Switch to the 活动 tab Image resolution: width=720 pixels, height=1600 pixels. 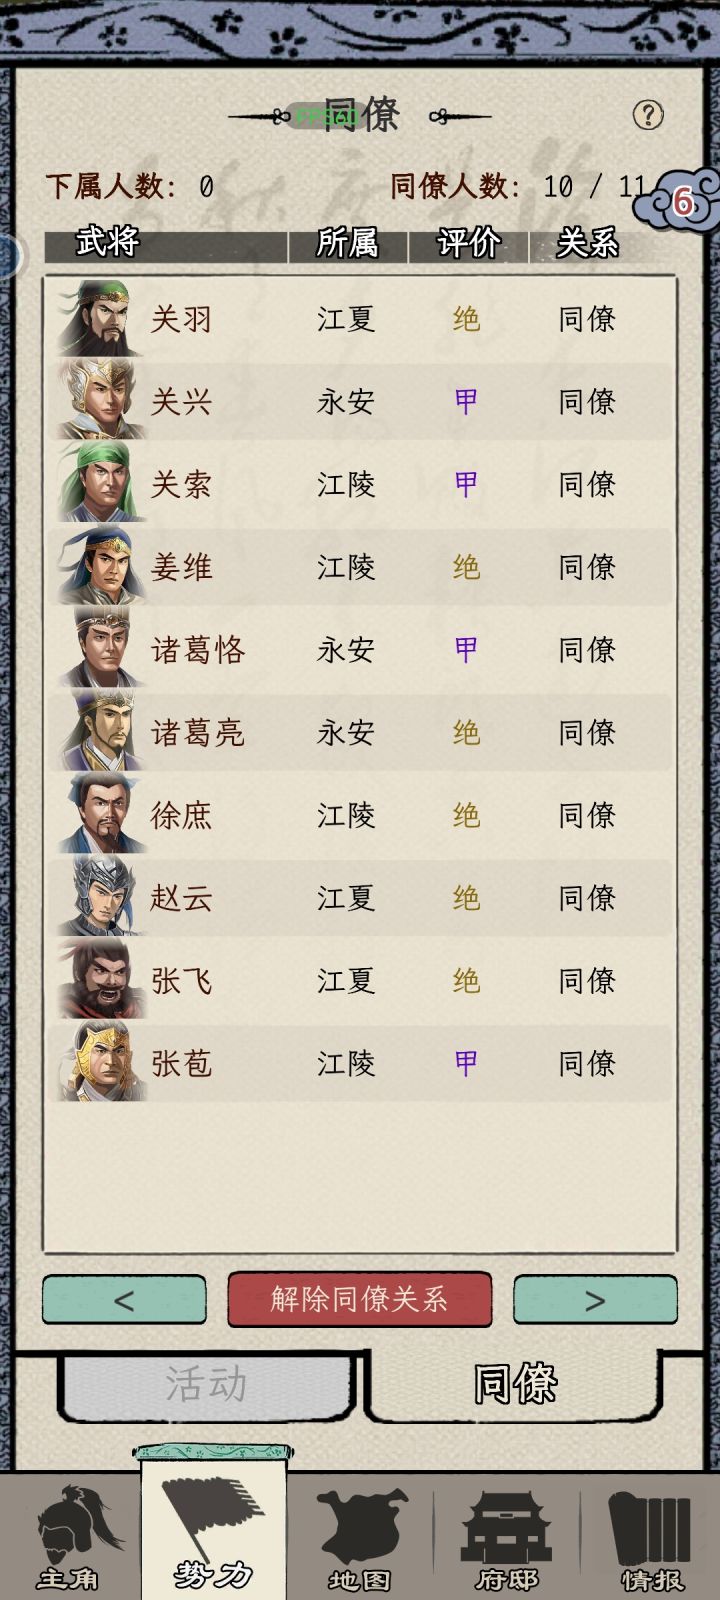(207, 1385)
